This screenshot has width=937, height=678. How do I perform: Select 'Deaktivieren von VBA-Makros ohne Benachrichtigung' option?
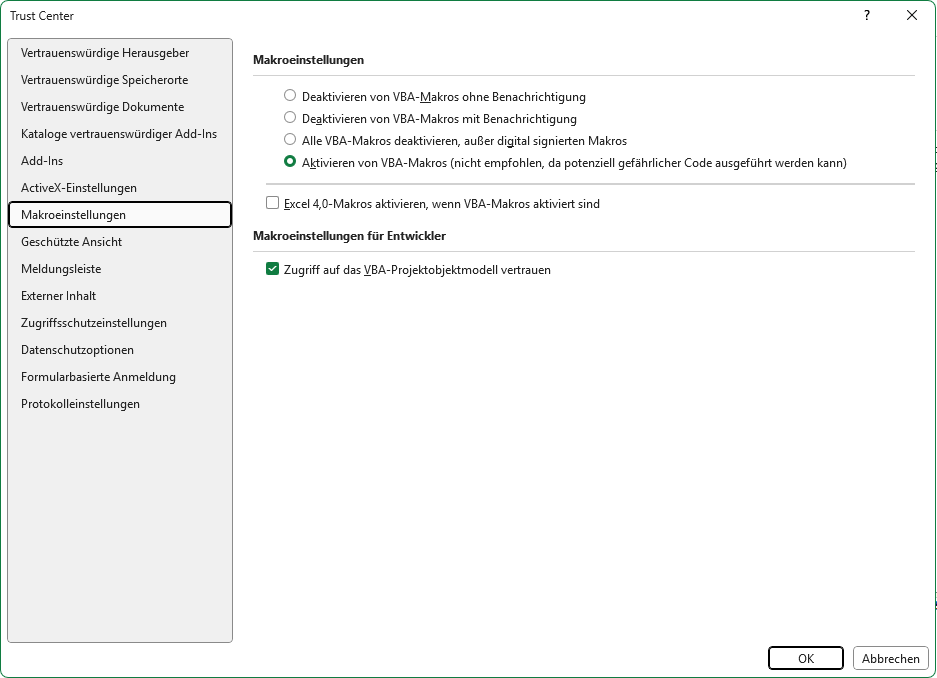pyautogui.click(x=290, y=96)
